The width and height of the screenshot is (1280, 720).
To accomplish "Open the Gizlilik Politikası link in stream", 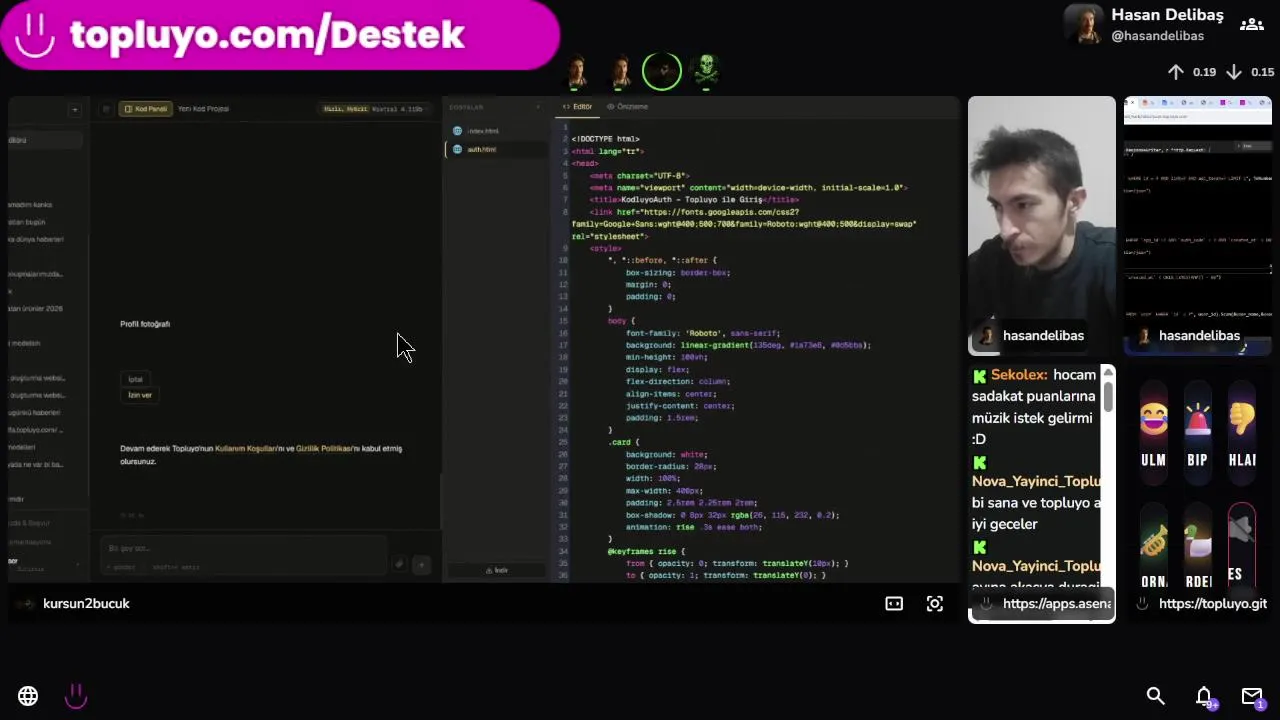I will click(326, 449).
